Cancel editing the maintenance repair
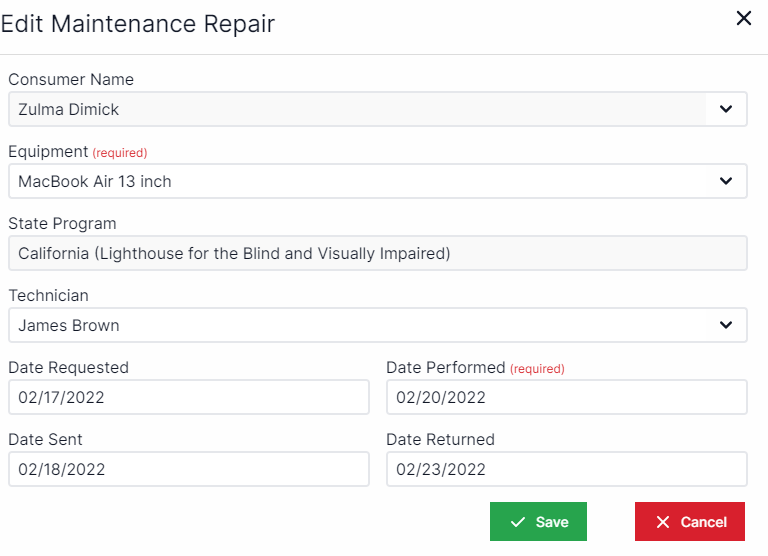 click(690, 522)
